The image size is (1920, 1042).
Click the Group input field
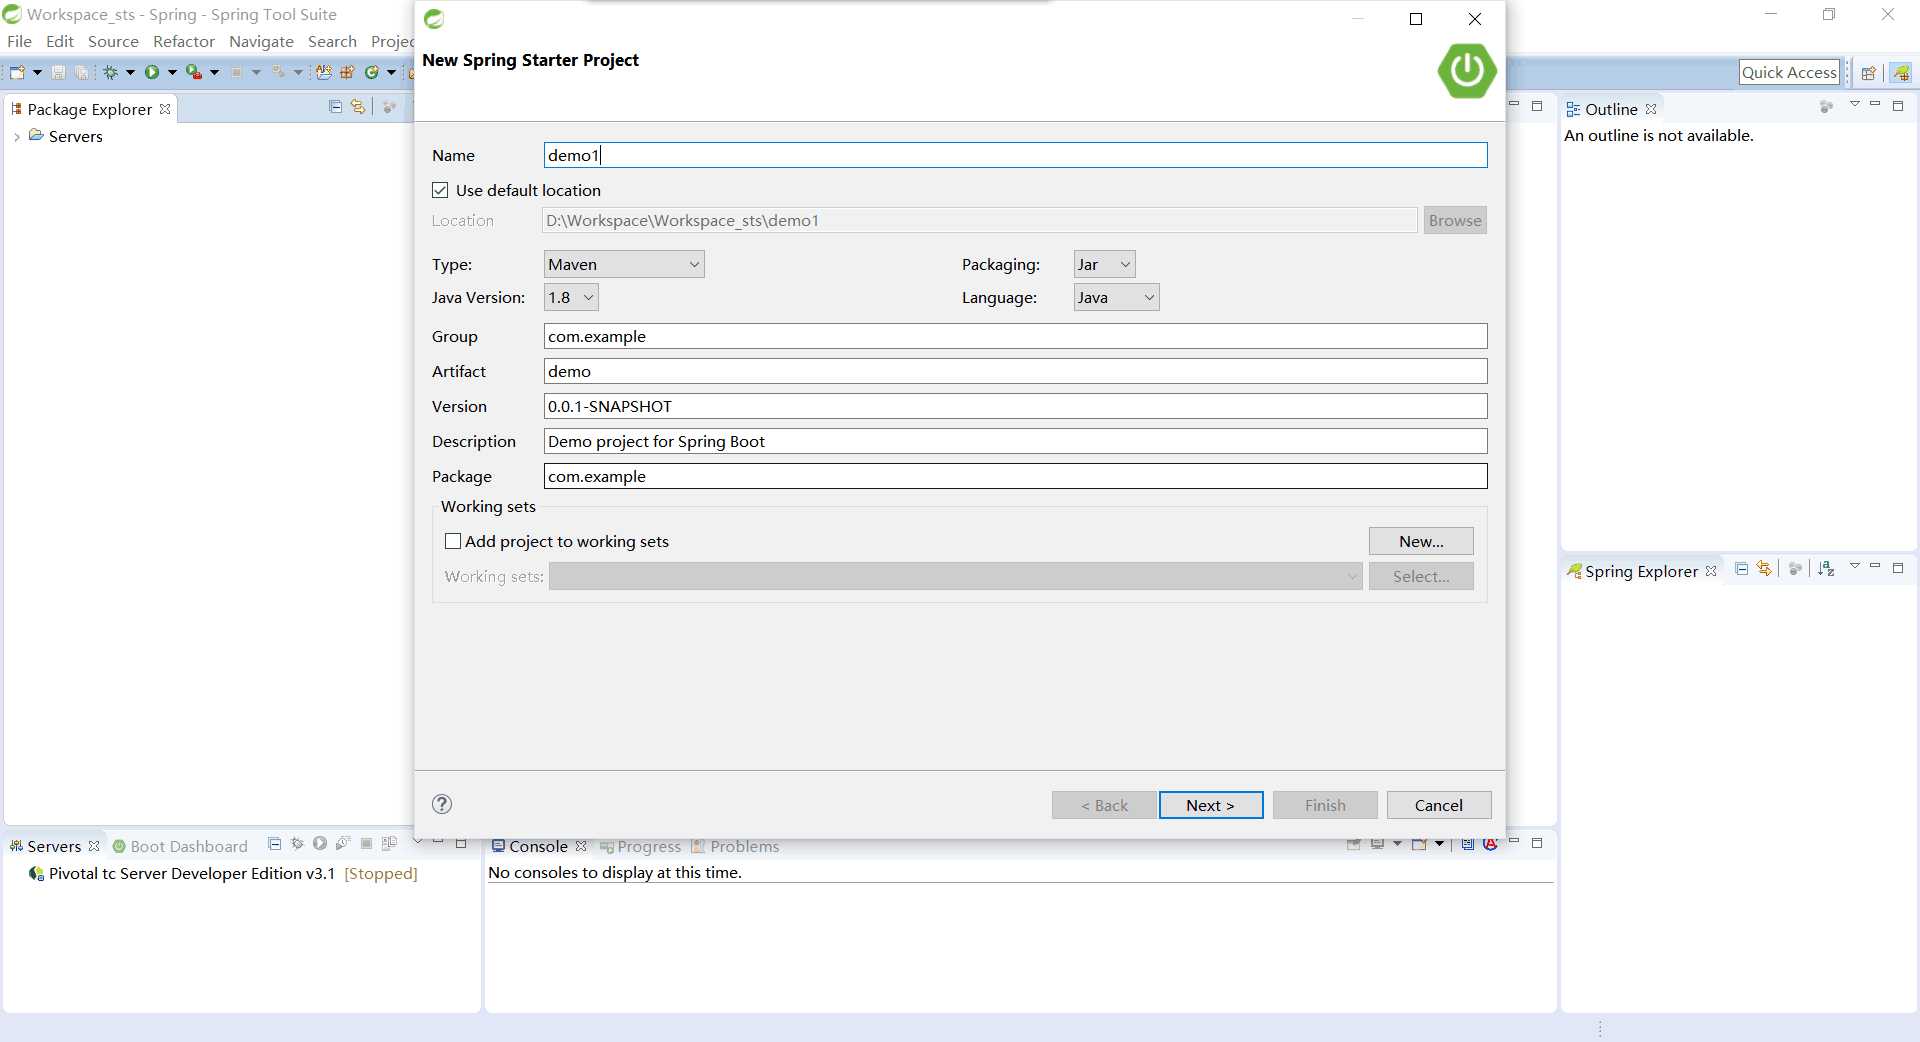(x=1015, y=336)
